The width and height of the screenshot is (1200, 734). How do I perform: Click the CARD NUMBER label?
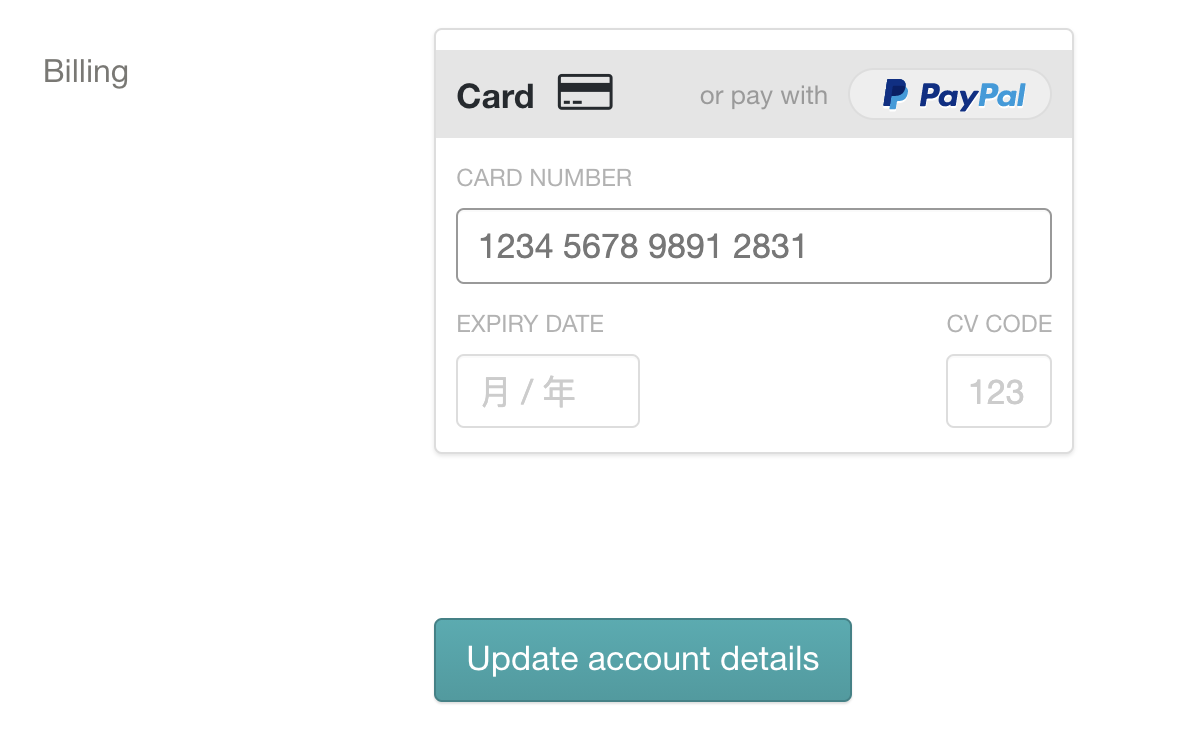click(x=544, y=178)
